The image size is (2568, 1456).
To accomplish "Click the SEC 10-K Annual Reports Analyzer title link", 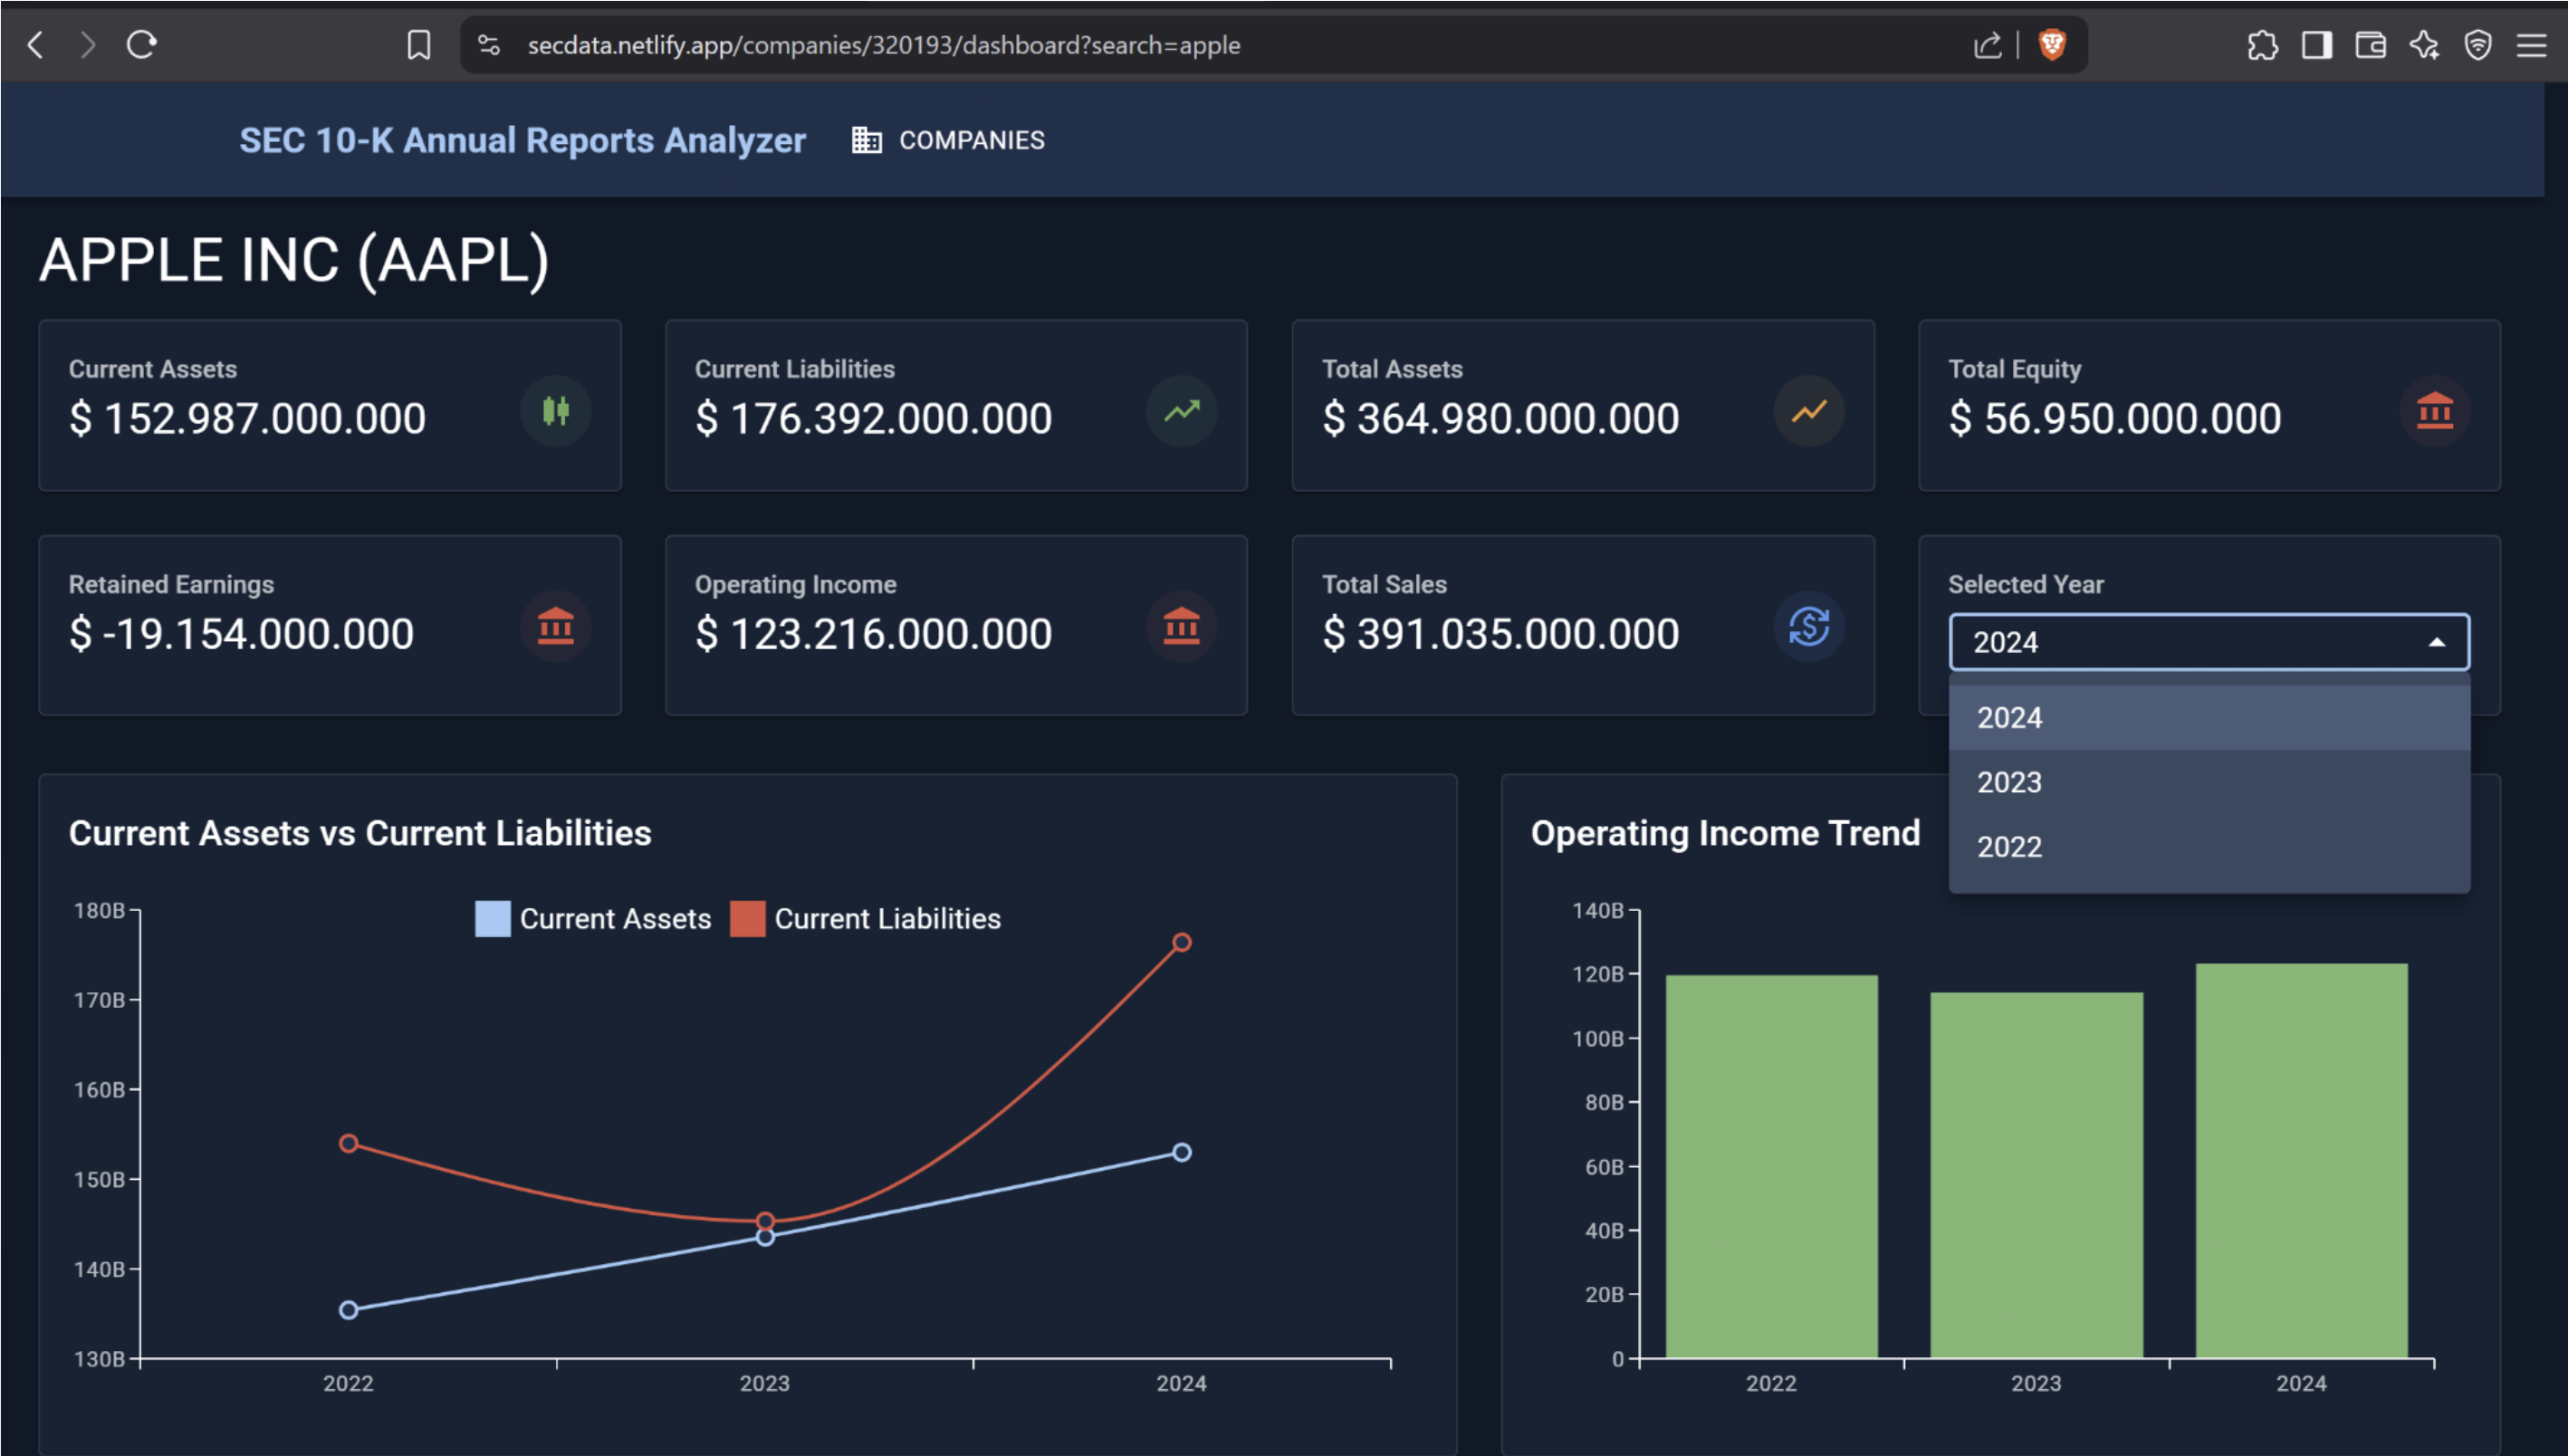I will (523, 140).
